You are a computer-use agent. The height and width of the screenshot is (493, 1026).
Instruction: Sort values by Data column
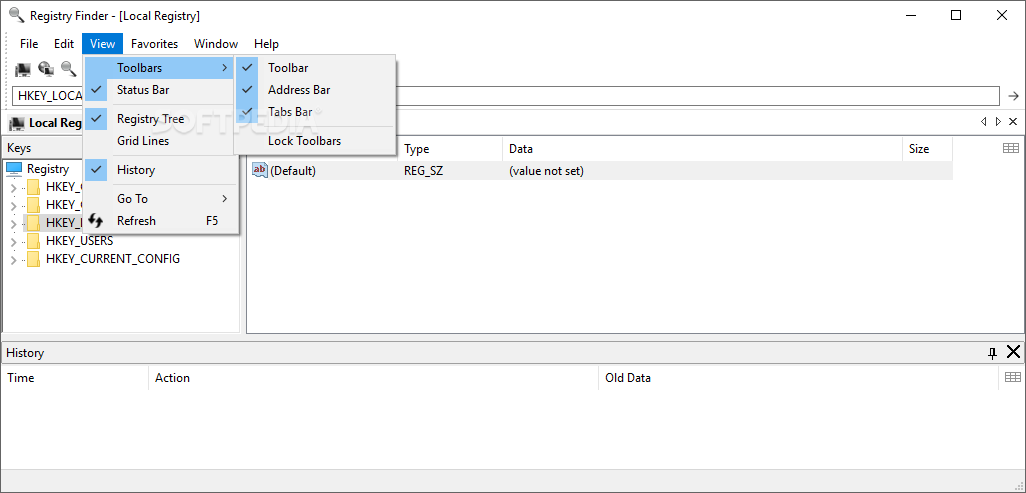point(702,149)
